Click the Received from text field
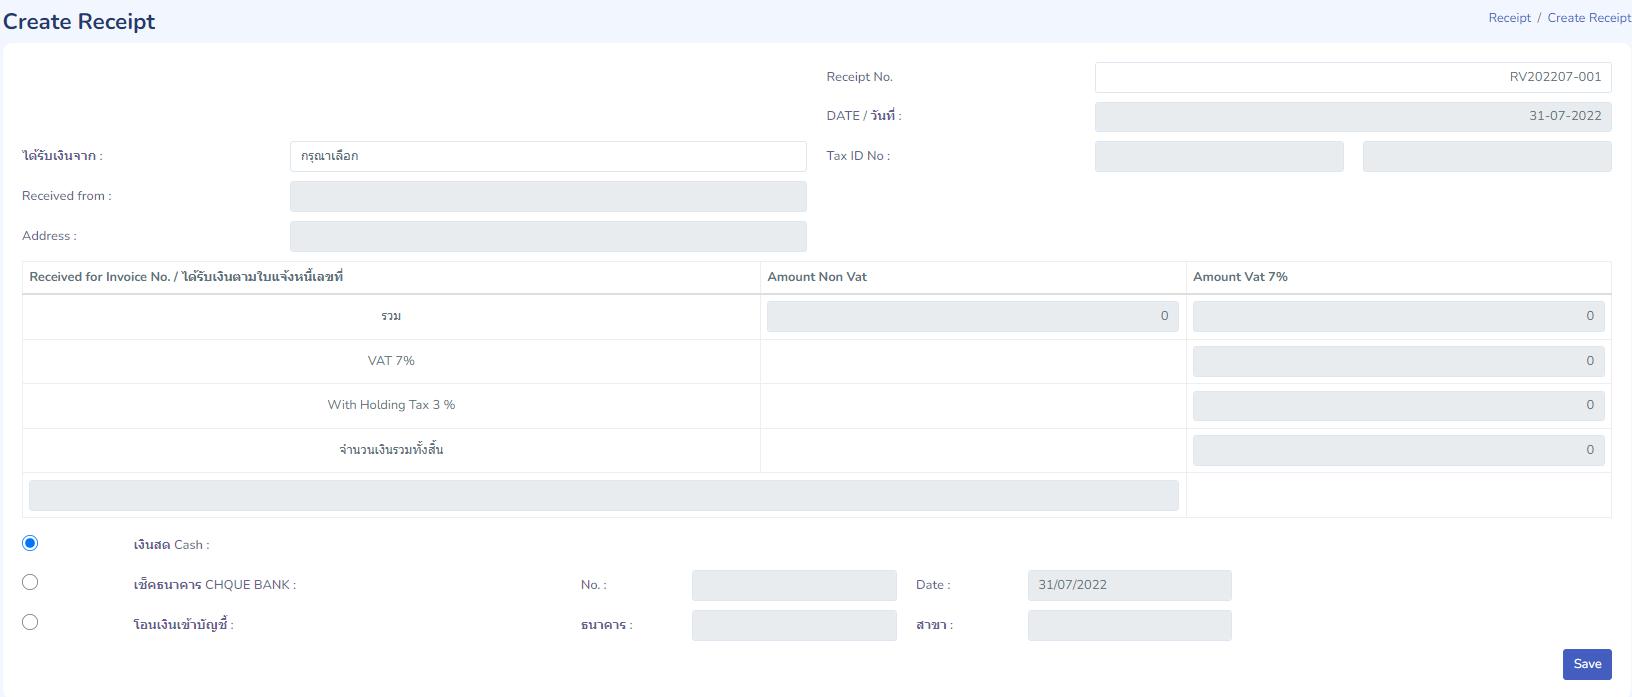This screenshot has height=697, width=1632. (x=547, y=196)
